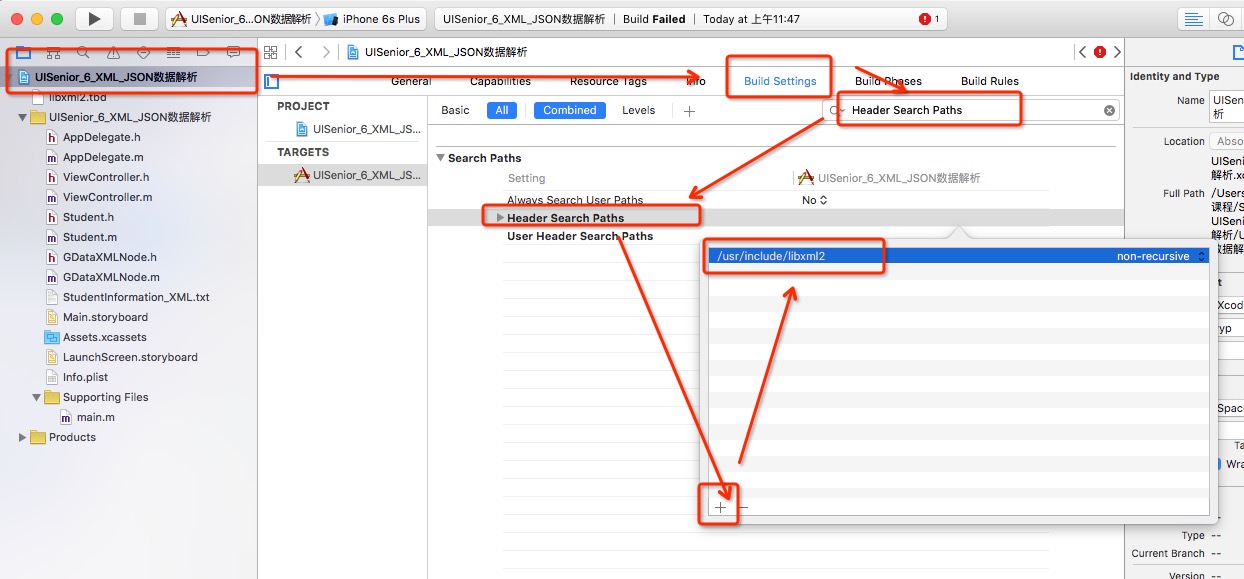Choose the iPhone 6s Plus destination
This screenshot has width=1244, height=579.
[x=372, y=19]
